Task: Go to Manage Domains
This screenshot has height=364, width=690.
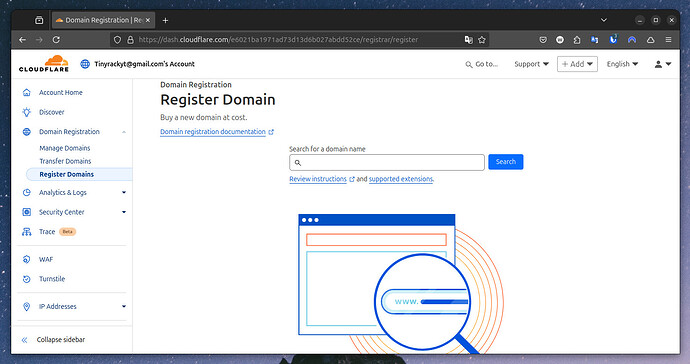Action: [x=65, y=148]
